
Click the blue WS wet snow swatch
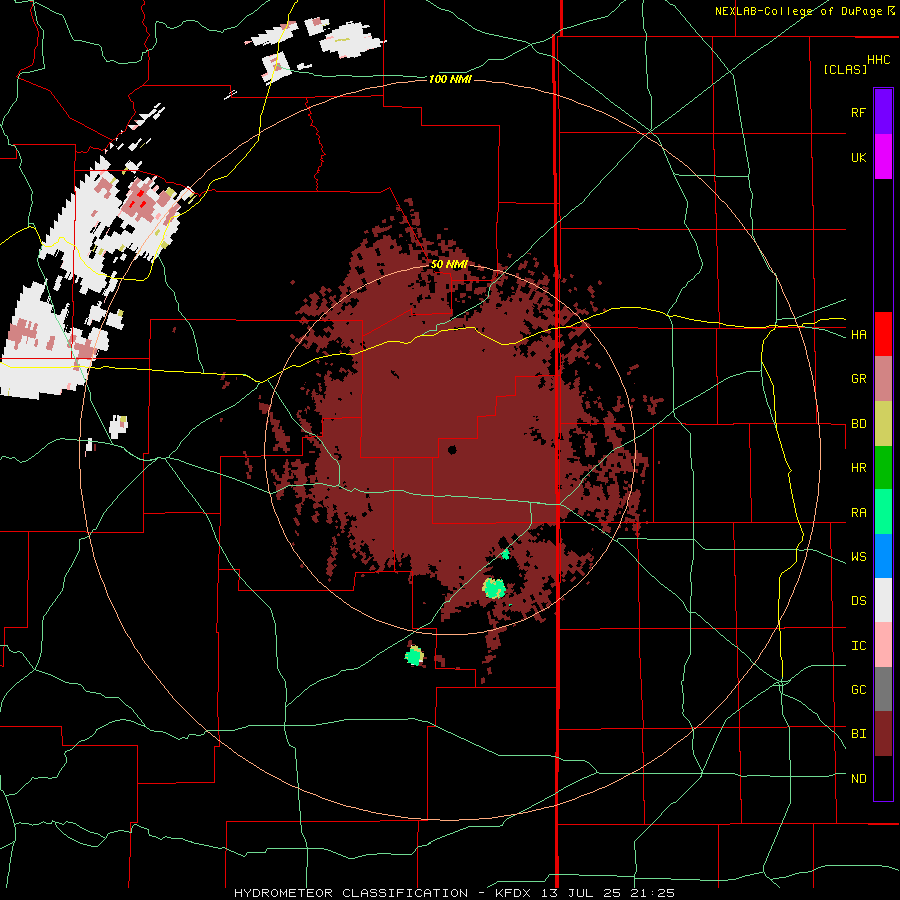click(883, 556)
